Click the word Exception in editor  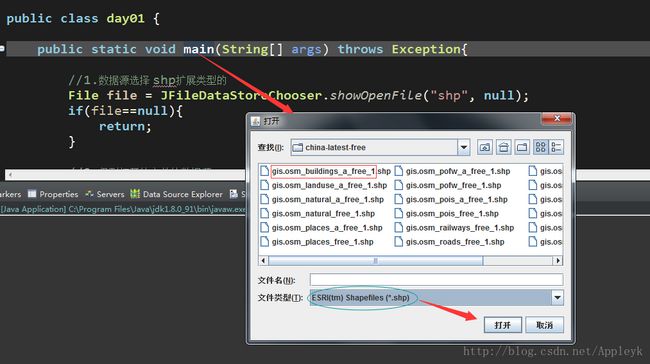pos(426,49)
